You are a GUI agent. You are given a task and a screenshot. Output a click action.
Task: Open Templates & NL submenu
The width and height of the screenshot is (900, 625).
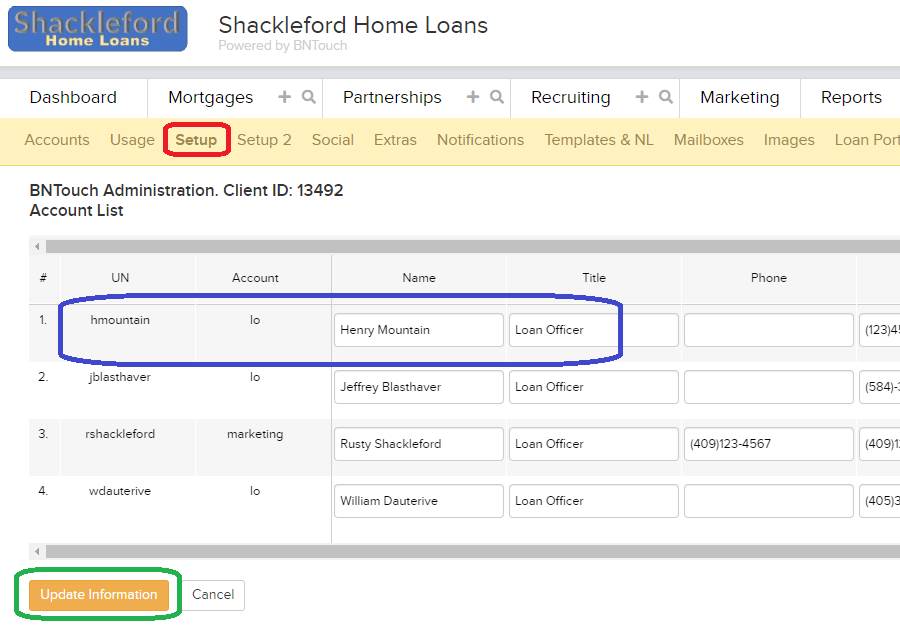coord(599,140)
